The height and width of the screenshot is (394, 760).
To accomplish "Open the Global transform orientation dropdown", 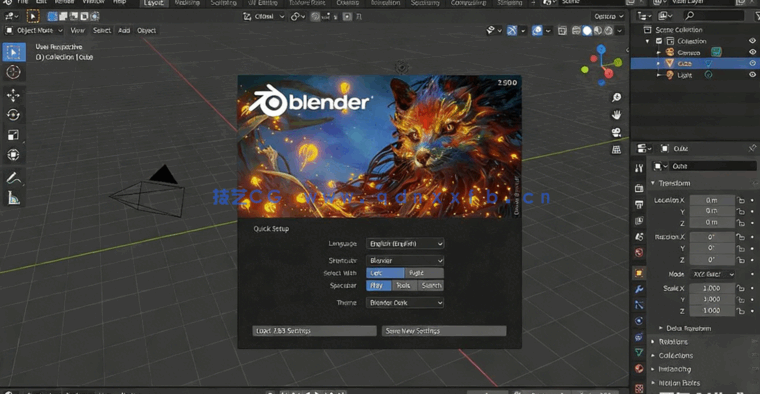I will tap(264, 16).
